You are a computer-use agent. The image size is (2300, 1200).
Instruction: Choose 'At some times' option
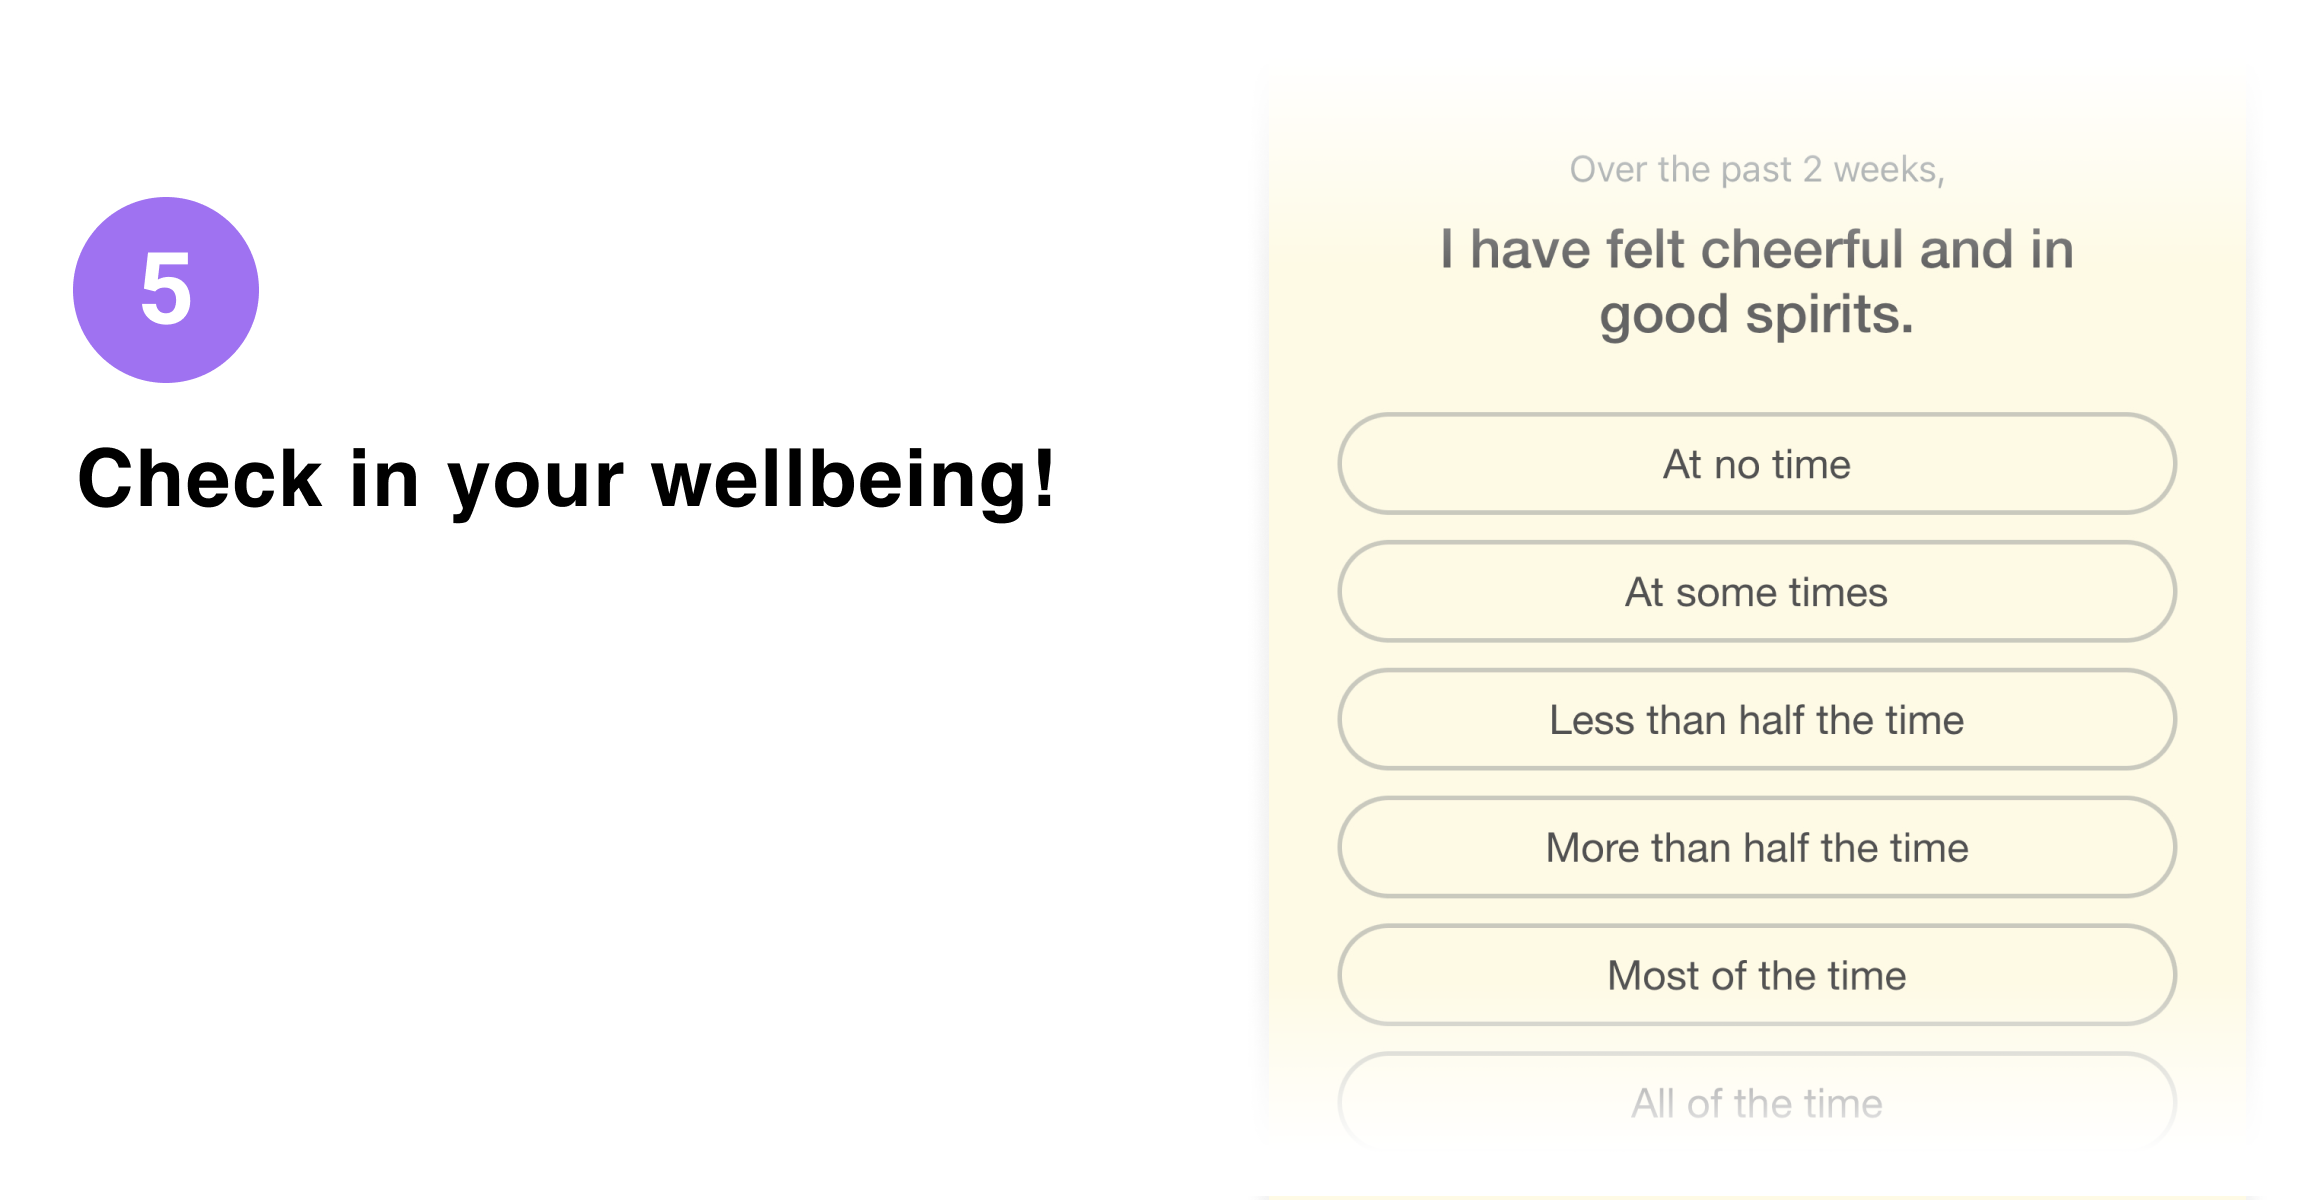[1756, 592]
